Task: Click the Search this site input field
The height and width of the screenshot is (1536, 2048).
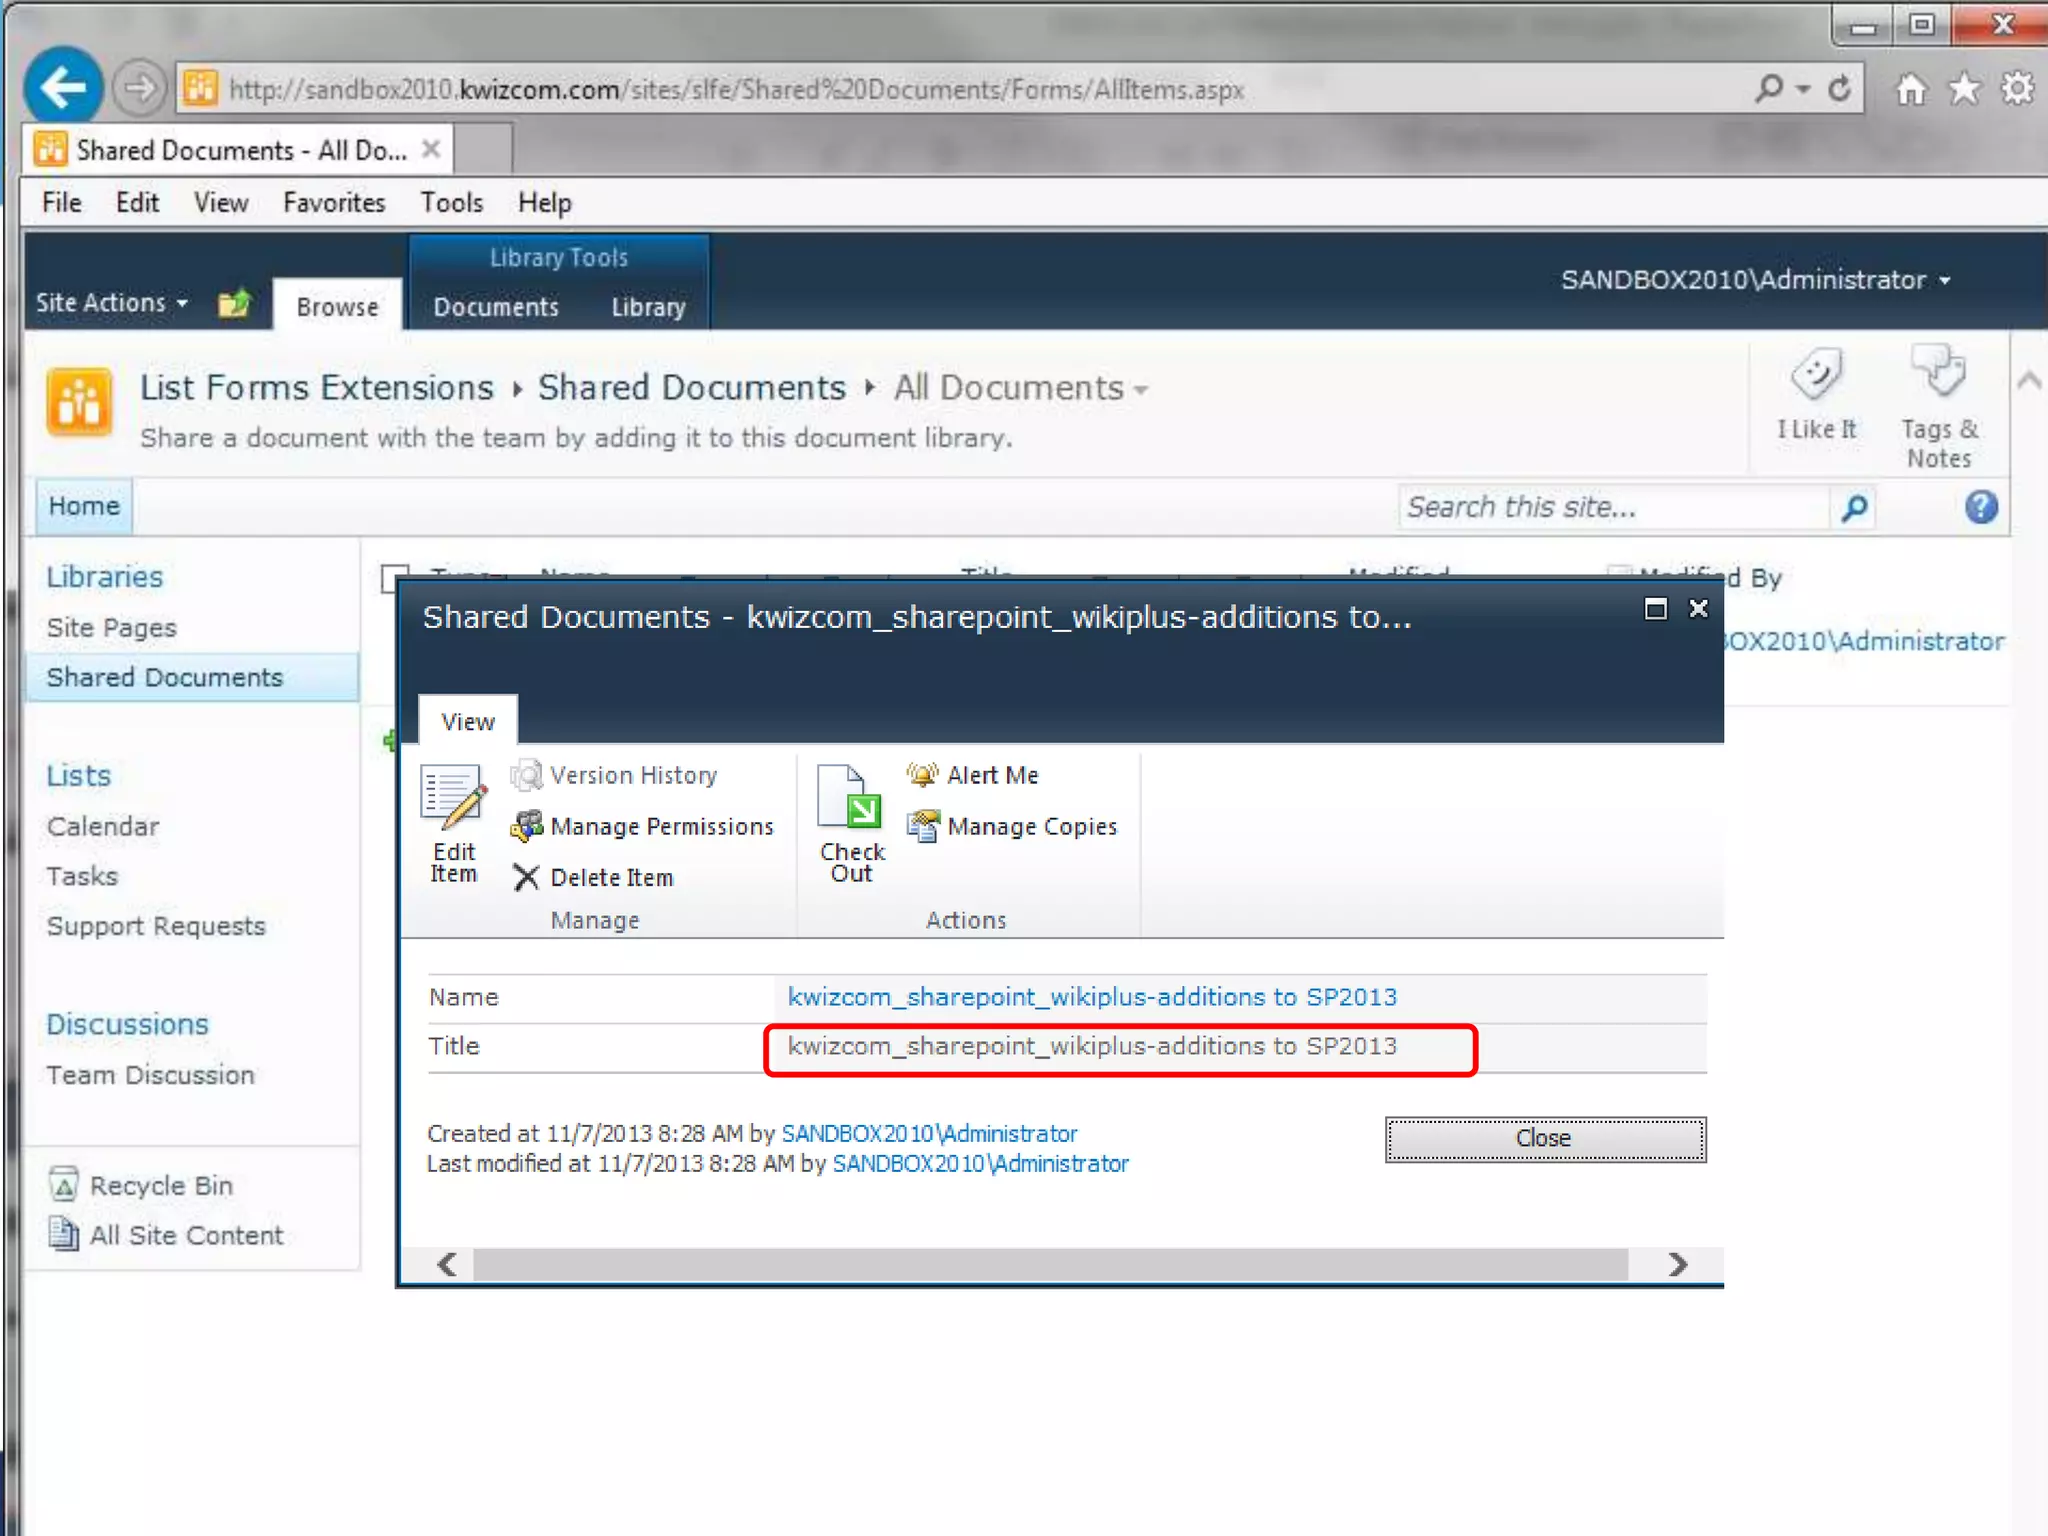Action: (x=1615, y=508)
